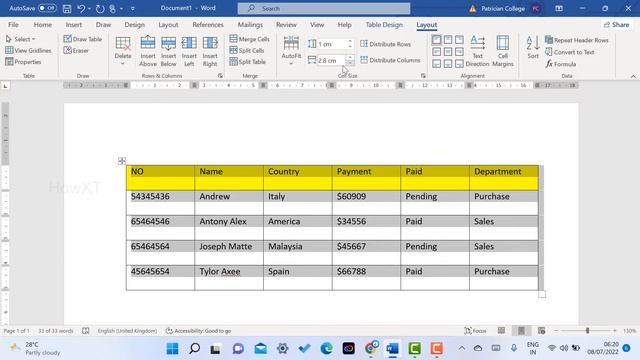Open Cell Margins
Screen dimensions: 640x360
[502, 51]
